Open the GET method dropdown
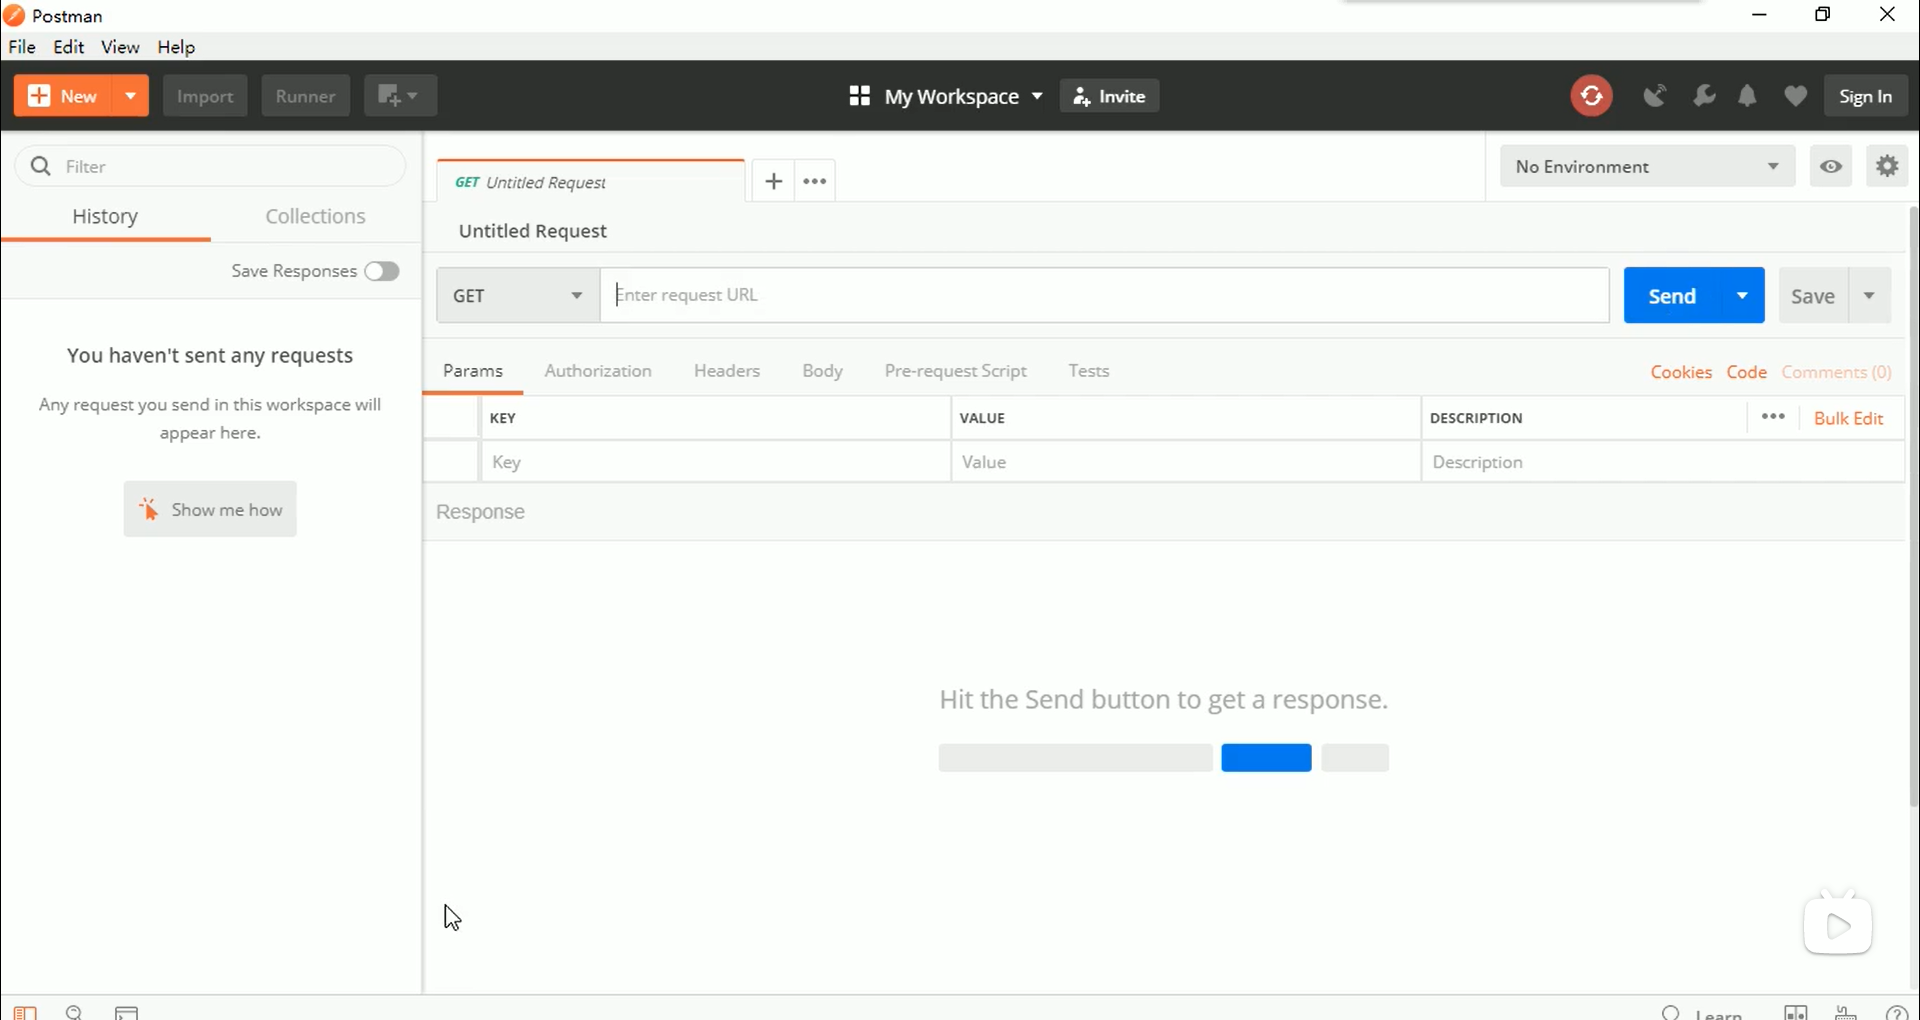Viewport: 1920px width, 1020px height. 518,295
